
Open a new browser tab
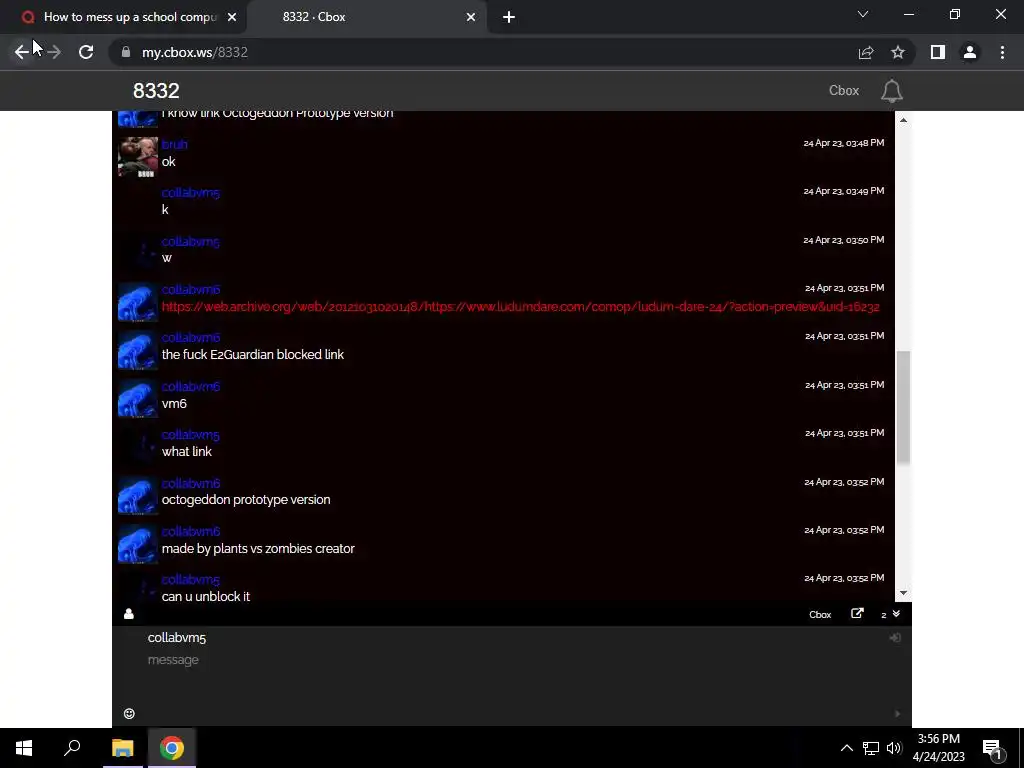pos(509,17)
